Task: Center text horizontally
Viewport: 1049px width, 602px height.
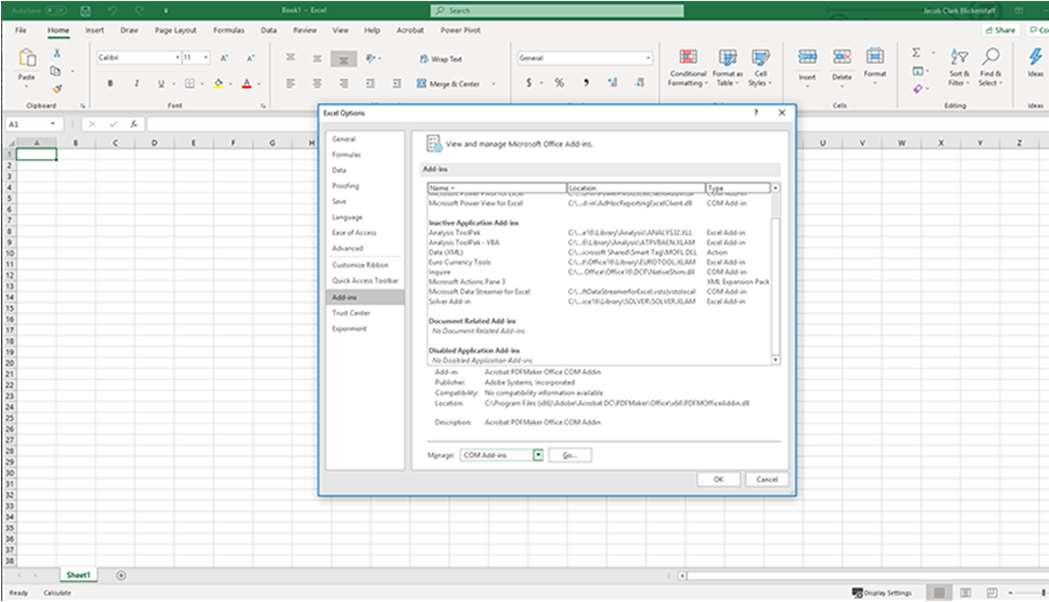Action: [317, 84]
